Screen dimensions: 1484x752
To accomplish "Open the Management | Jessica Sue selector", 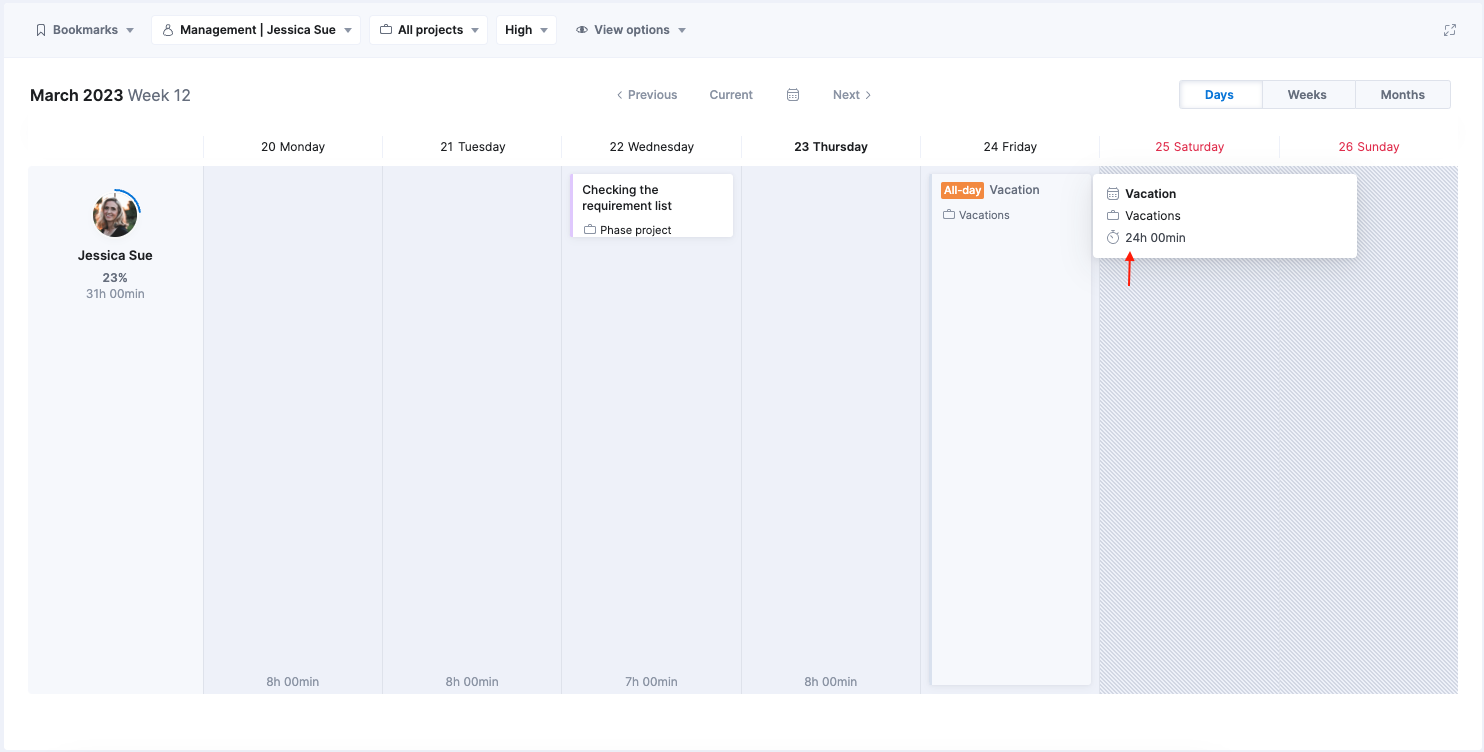I will [x=256, y=30].
